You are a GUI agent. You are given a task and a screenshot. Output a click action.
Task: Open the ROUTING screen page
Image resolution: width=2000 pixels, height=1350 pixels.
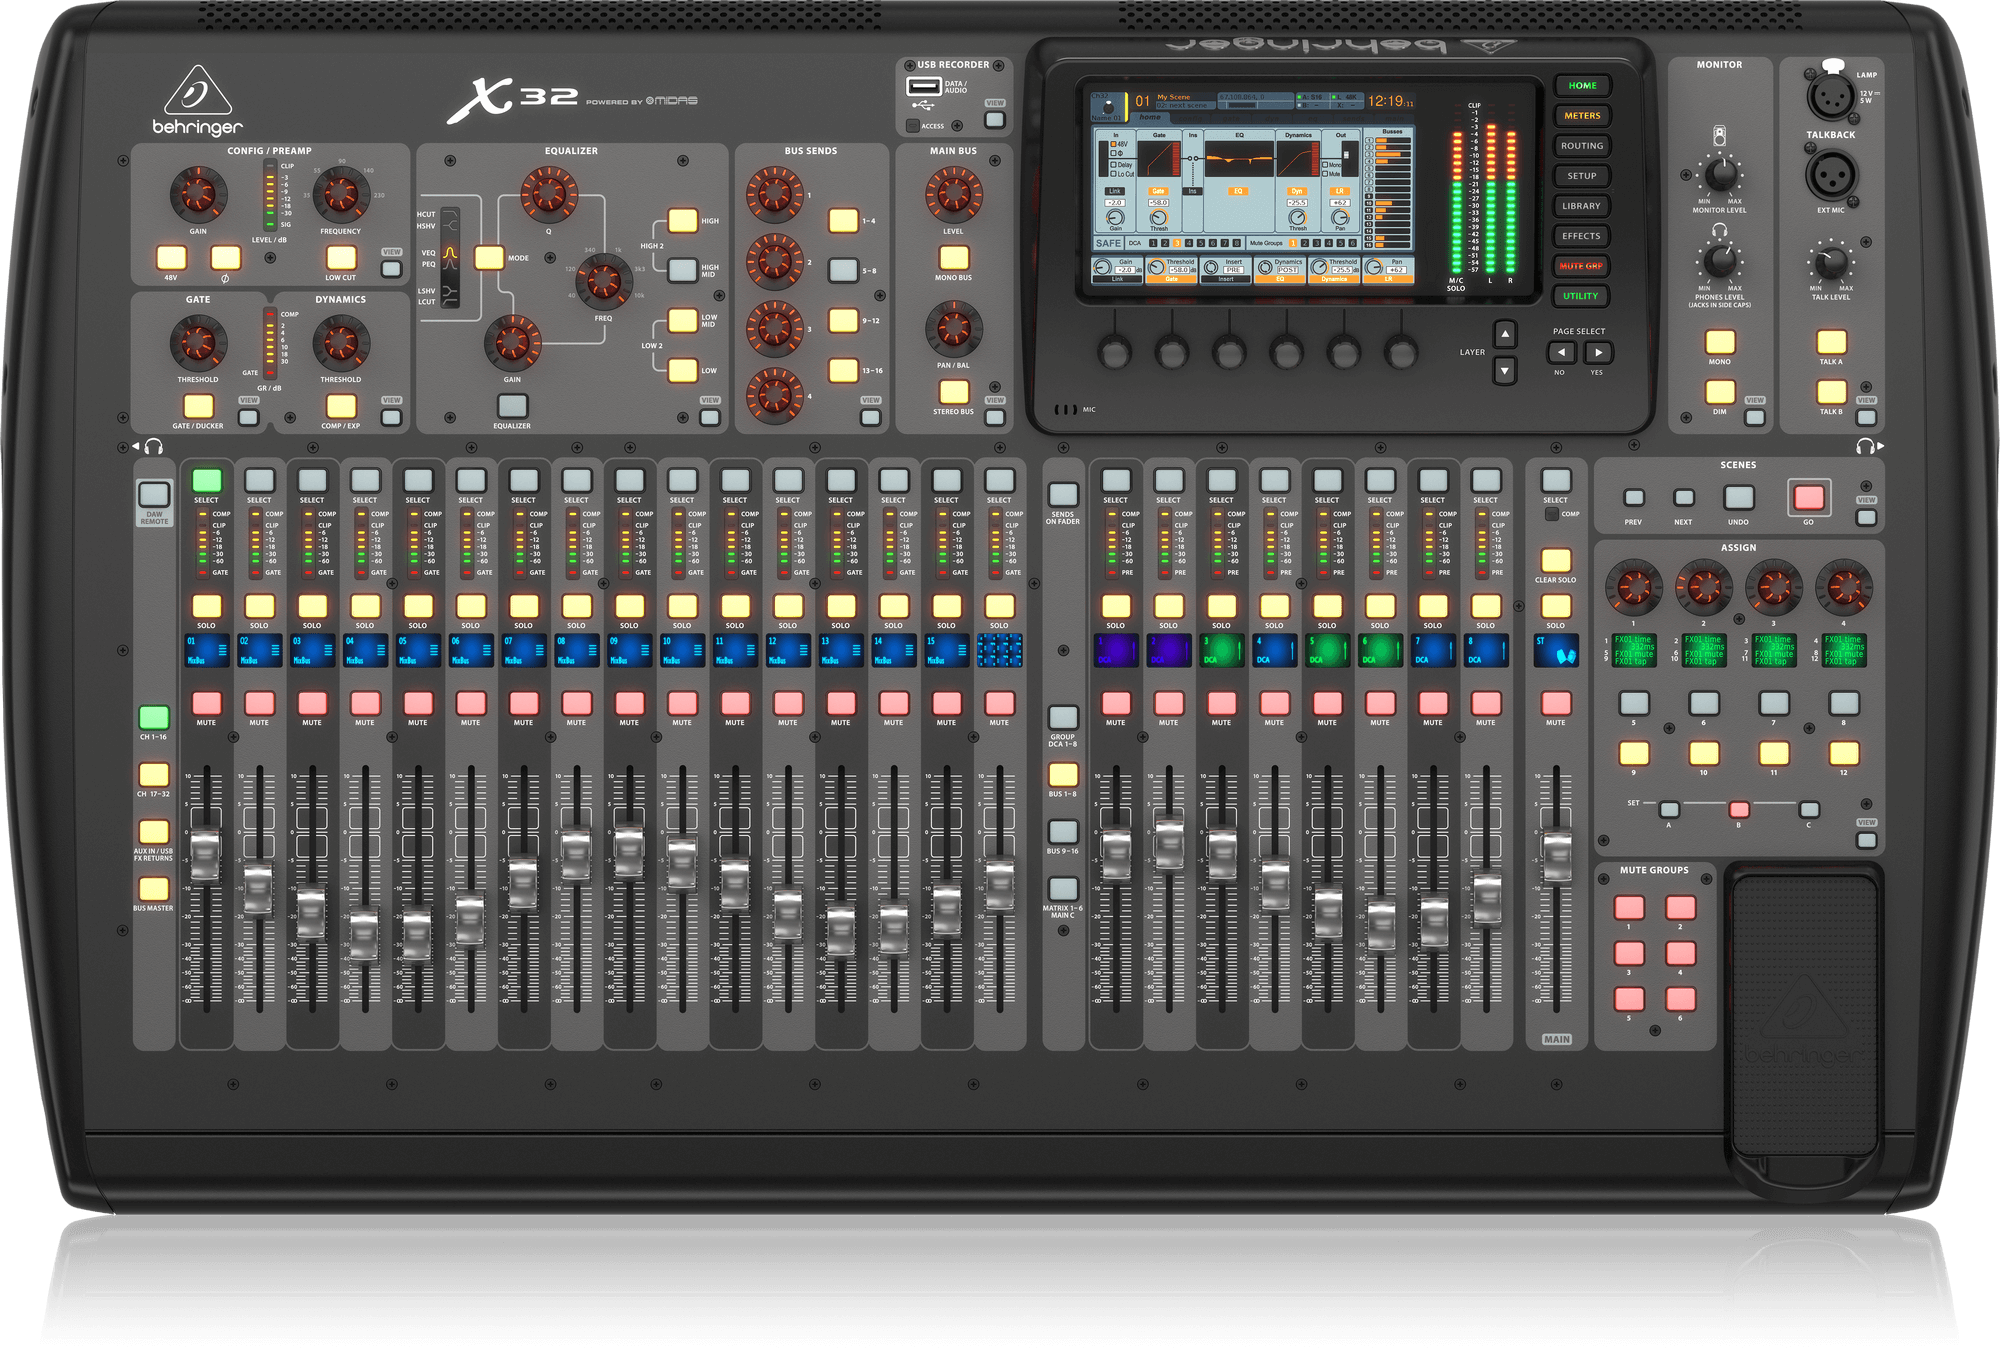pyautogui.click(x=1581, y=146)
